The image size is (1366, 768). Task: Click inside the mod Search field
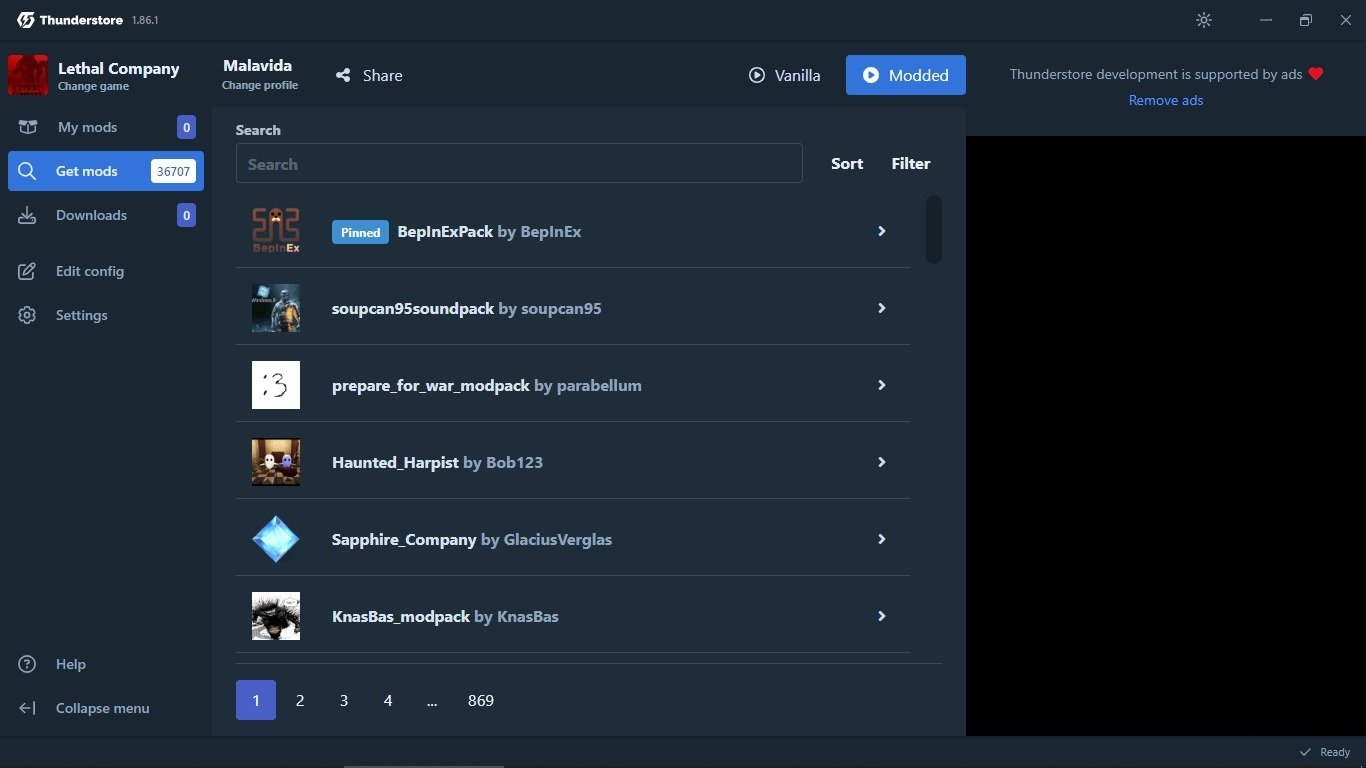(x=519, y=164)
